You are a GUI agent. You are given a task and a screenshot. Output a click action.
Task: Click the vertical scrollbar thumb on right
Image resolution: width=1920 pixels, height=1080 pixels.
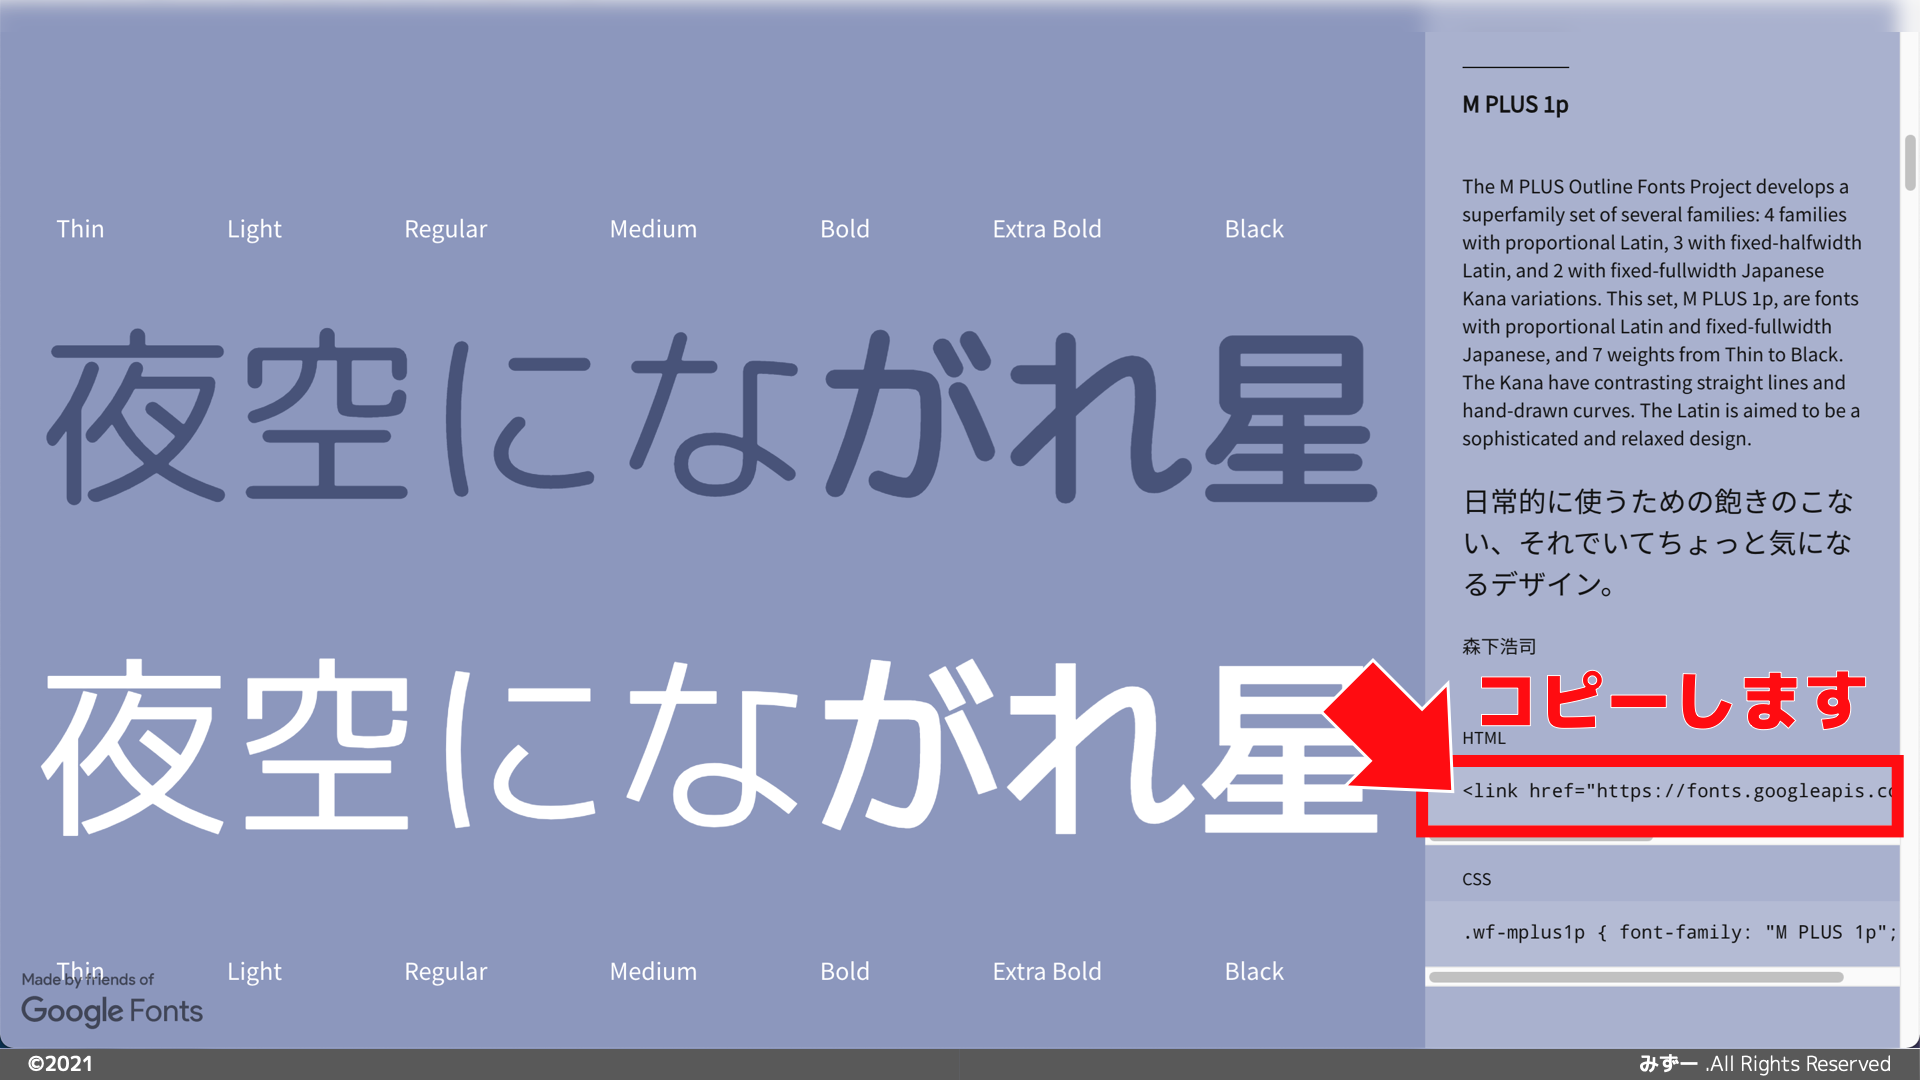[x=1910, y=162]
